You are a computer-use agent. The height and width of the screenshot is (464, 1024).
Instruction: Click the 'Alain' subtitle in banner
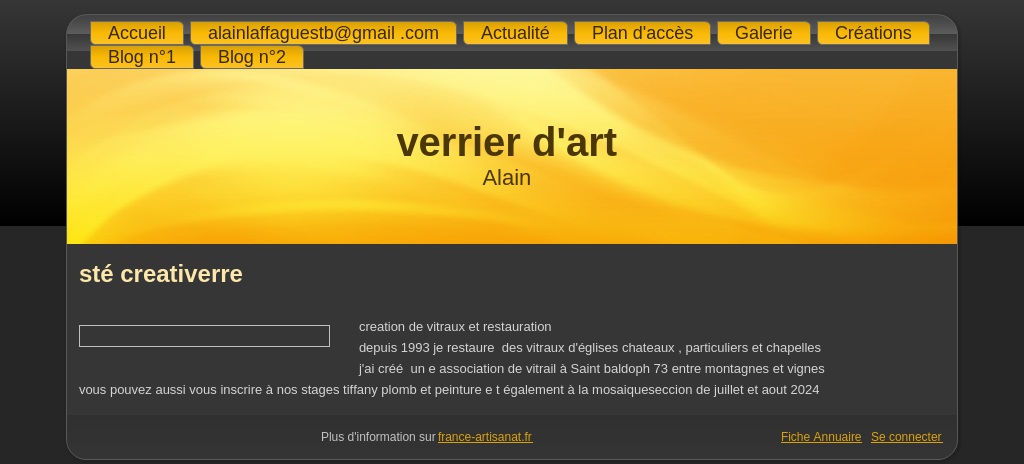(506, 178)
